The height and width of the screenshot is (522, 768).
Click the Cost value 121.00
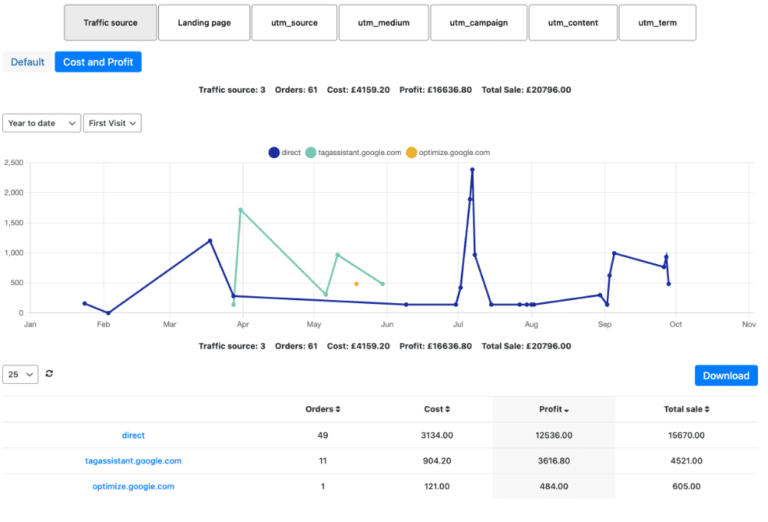point(437,486)
